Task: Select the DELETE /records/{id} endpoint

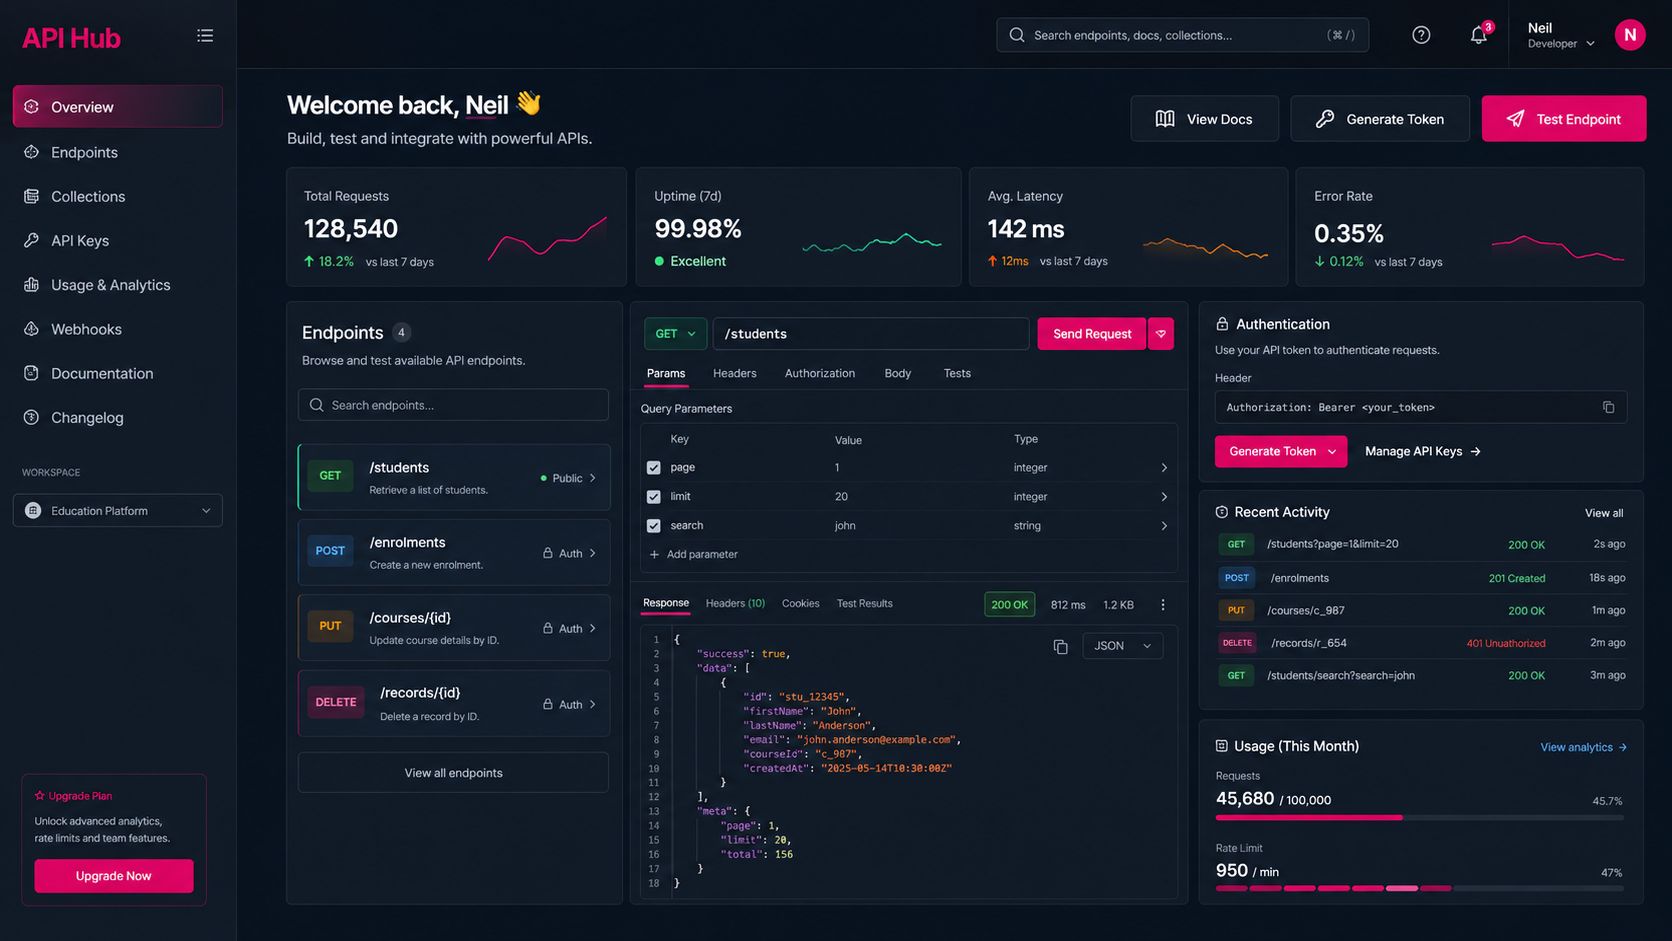Action: [x=453, y=703]
